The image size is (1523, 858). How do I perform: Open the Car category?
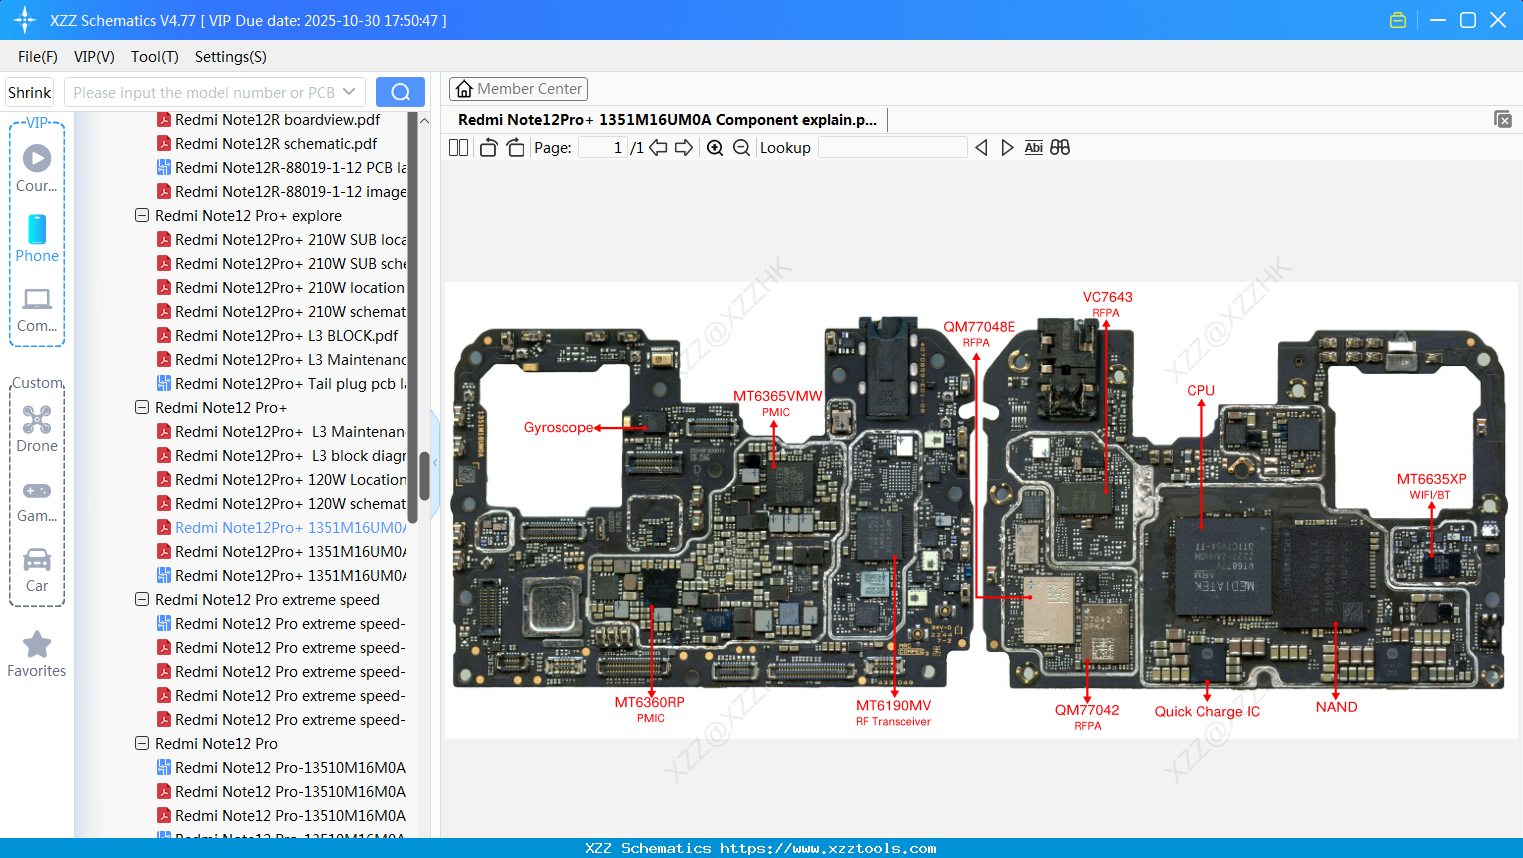point(37,569)
